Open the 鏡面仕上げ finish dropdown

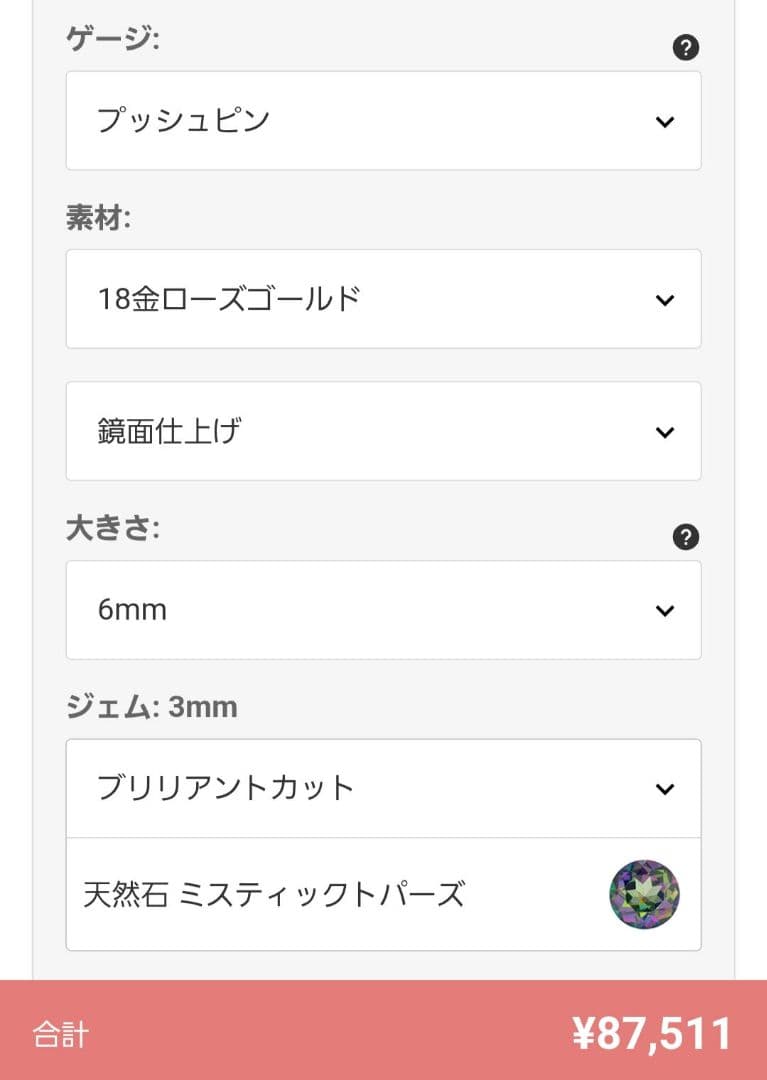[x=383, y=431]
